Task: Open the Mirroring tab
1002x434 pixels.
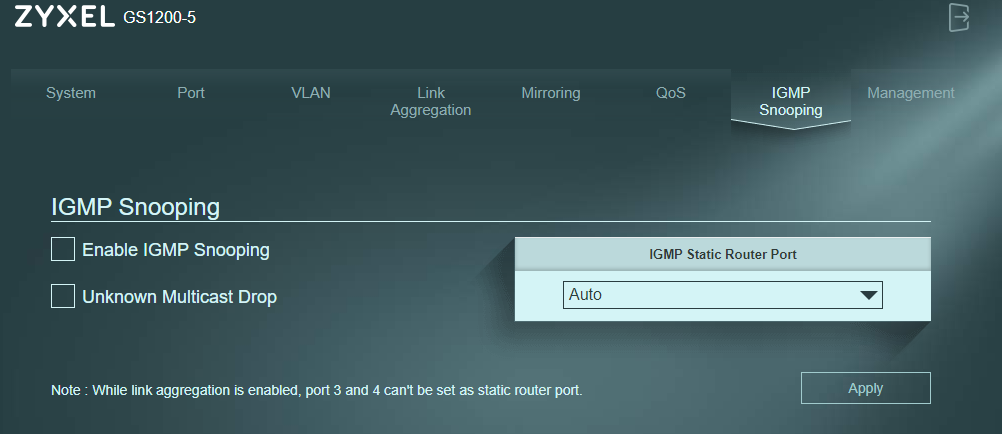Action: coord(551,93)
